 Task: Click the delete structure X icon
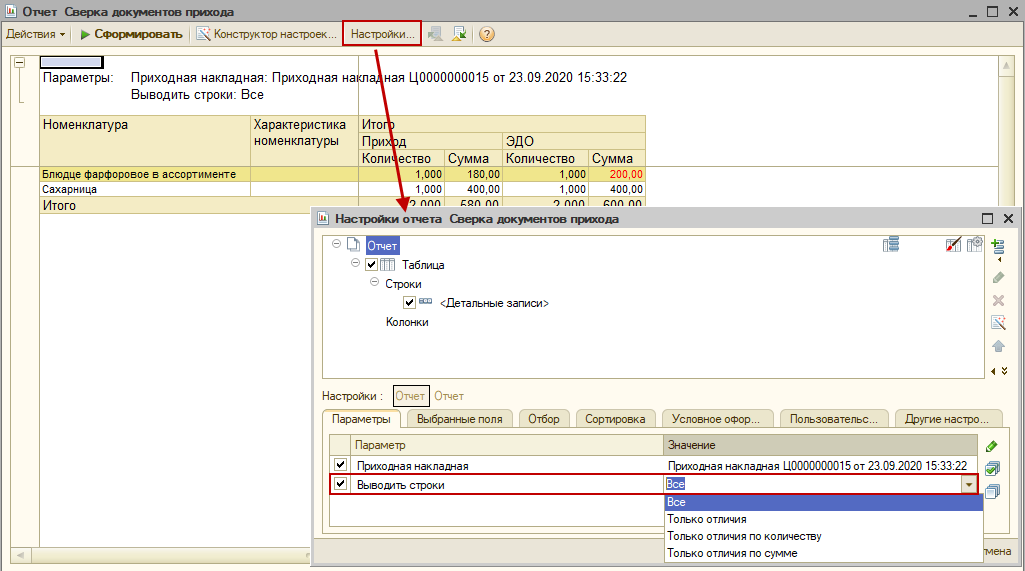coord(998,300)
